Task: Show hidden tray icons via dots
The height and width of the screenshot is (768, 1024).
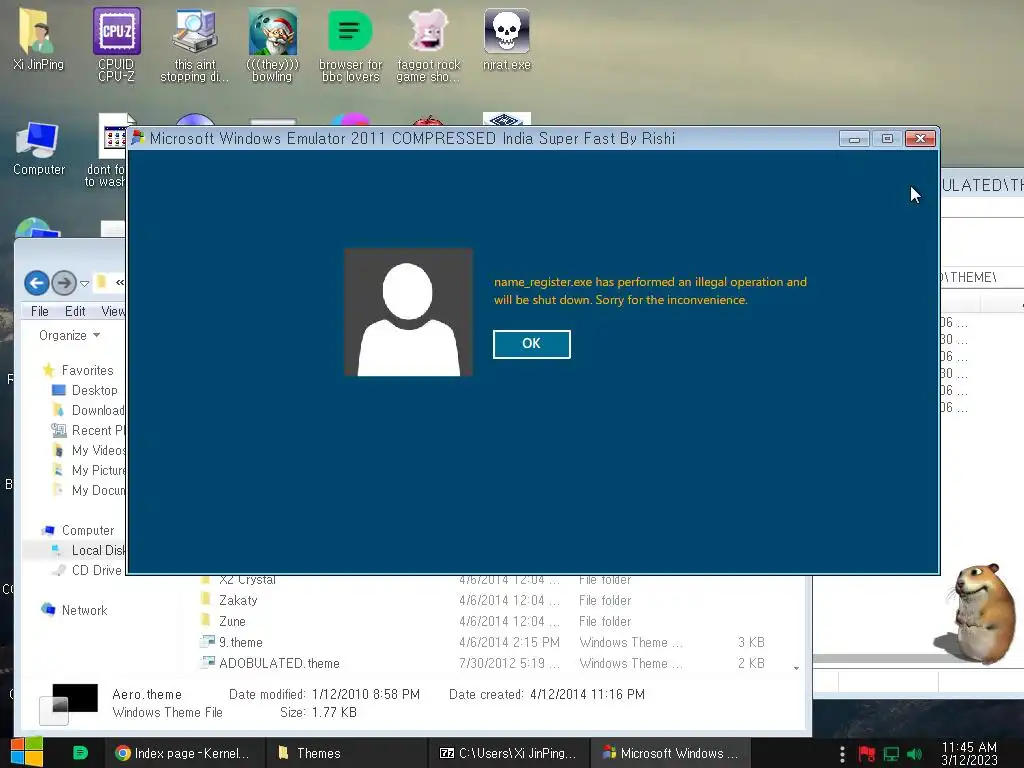Action: (x=842, y=754)
